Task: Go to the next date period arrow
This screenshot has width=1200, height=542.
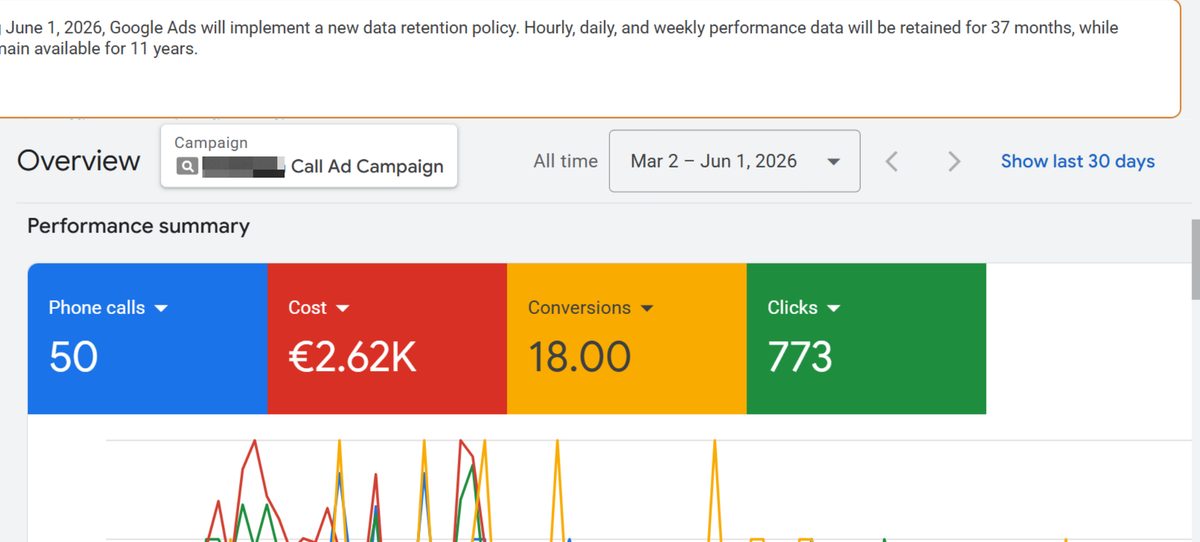Action: click(x=954, y=161)
